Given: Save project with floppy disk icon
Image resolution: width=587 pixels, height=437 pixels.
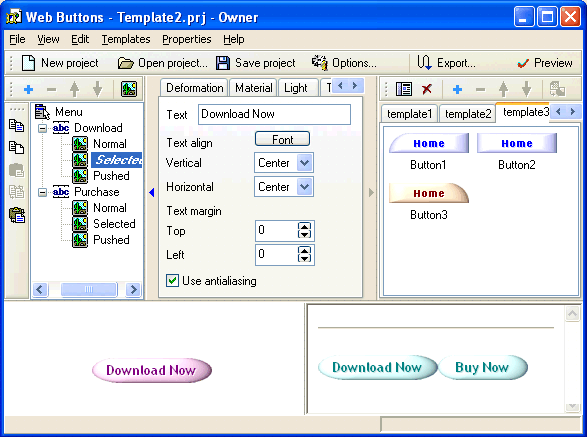Looking at the screenshot, I should click(x=223, y=63).
